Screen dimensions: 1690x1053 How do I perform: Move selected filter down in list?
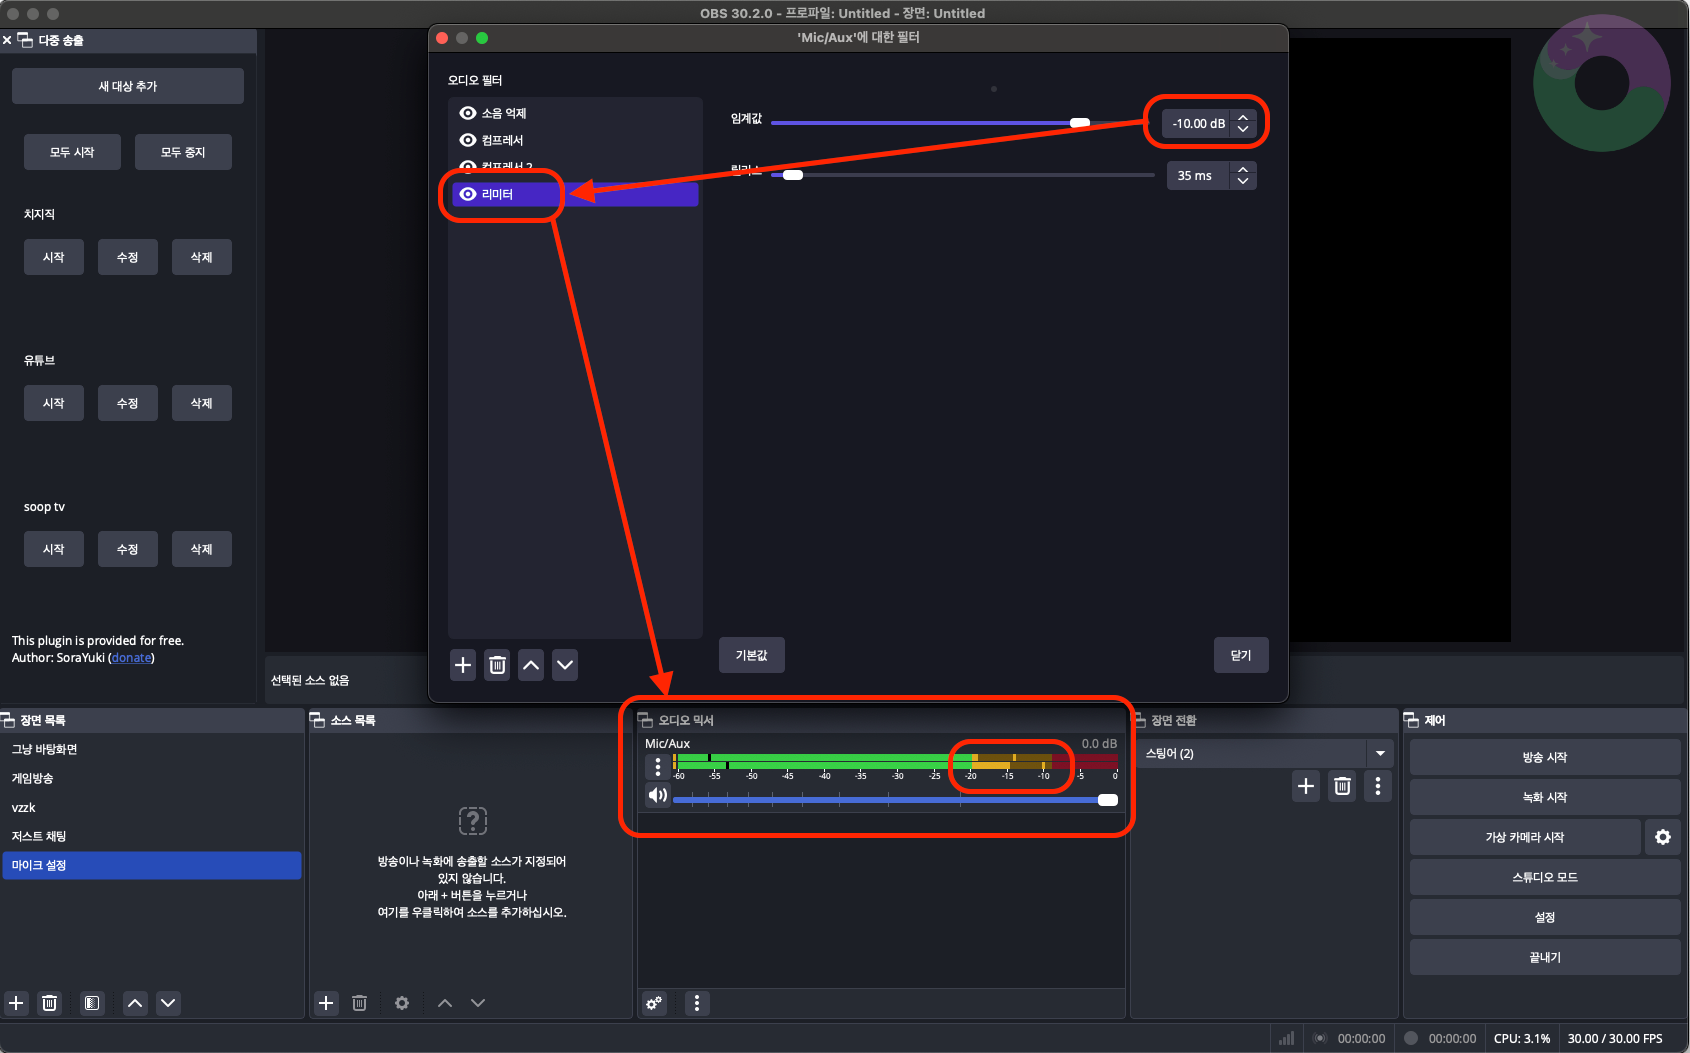pos(565,665)
